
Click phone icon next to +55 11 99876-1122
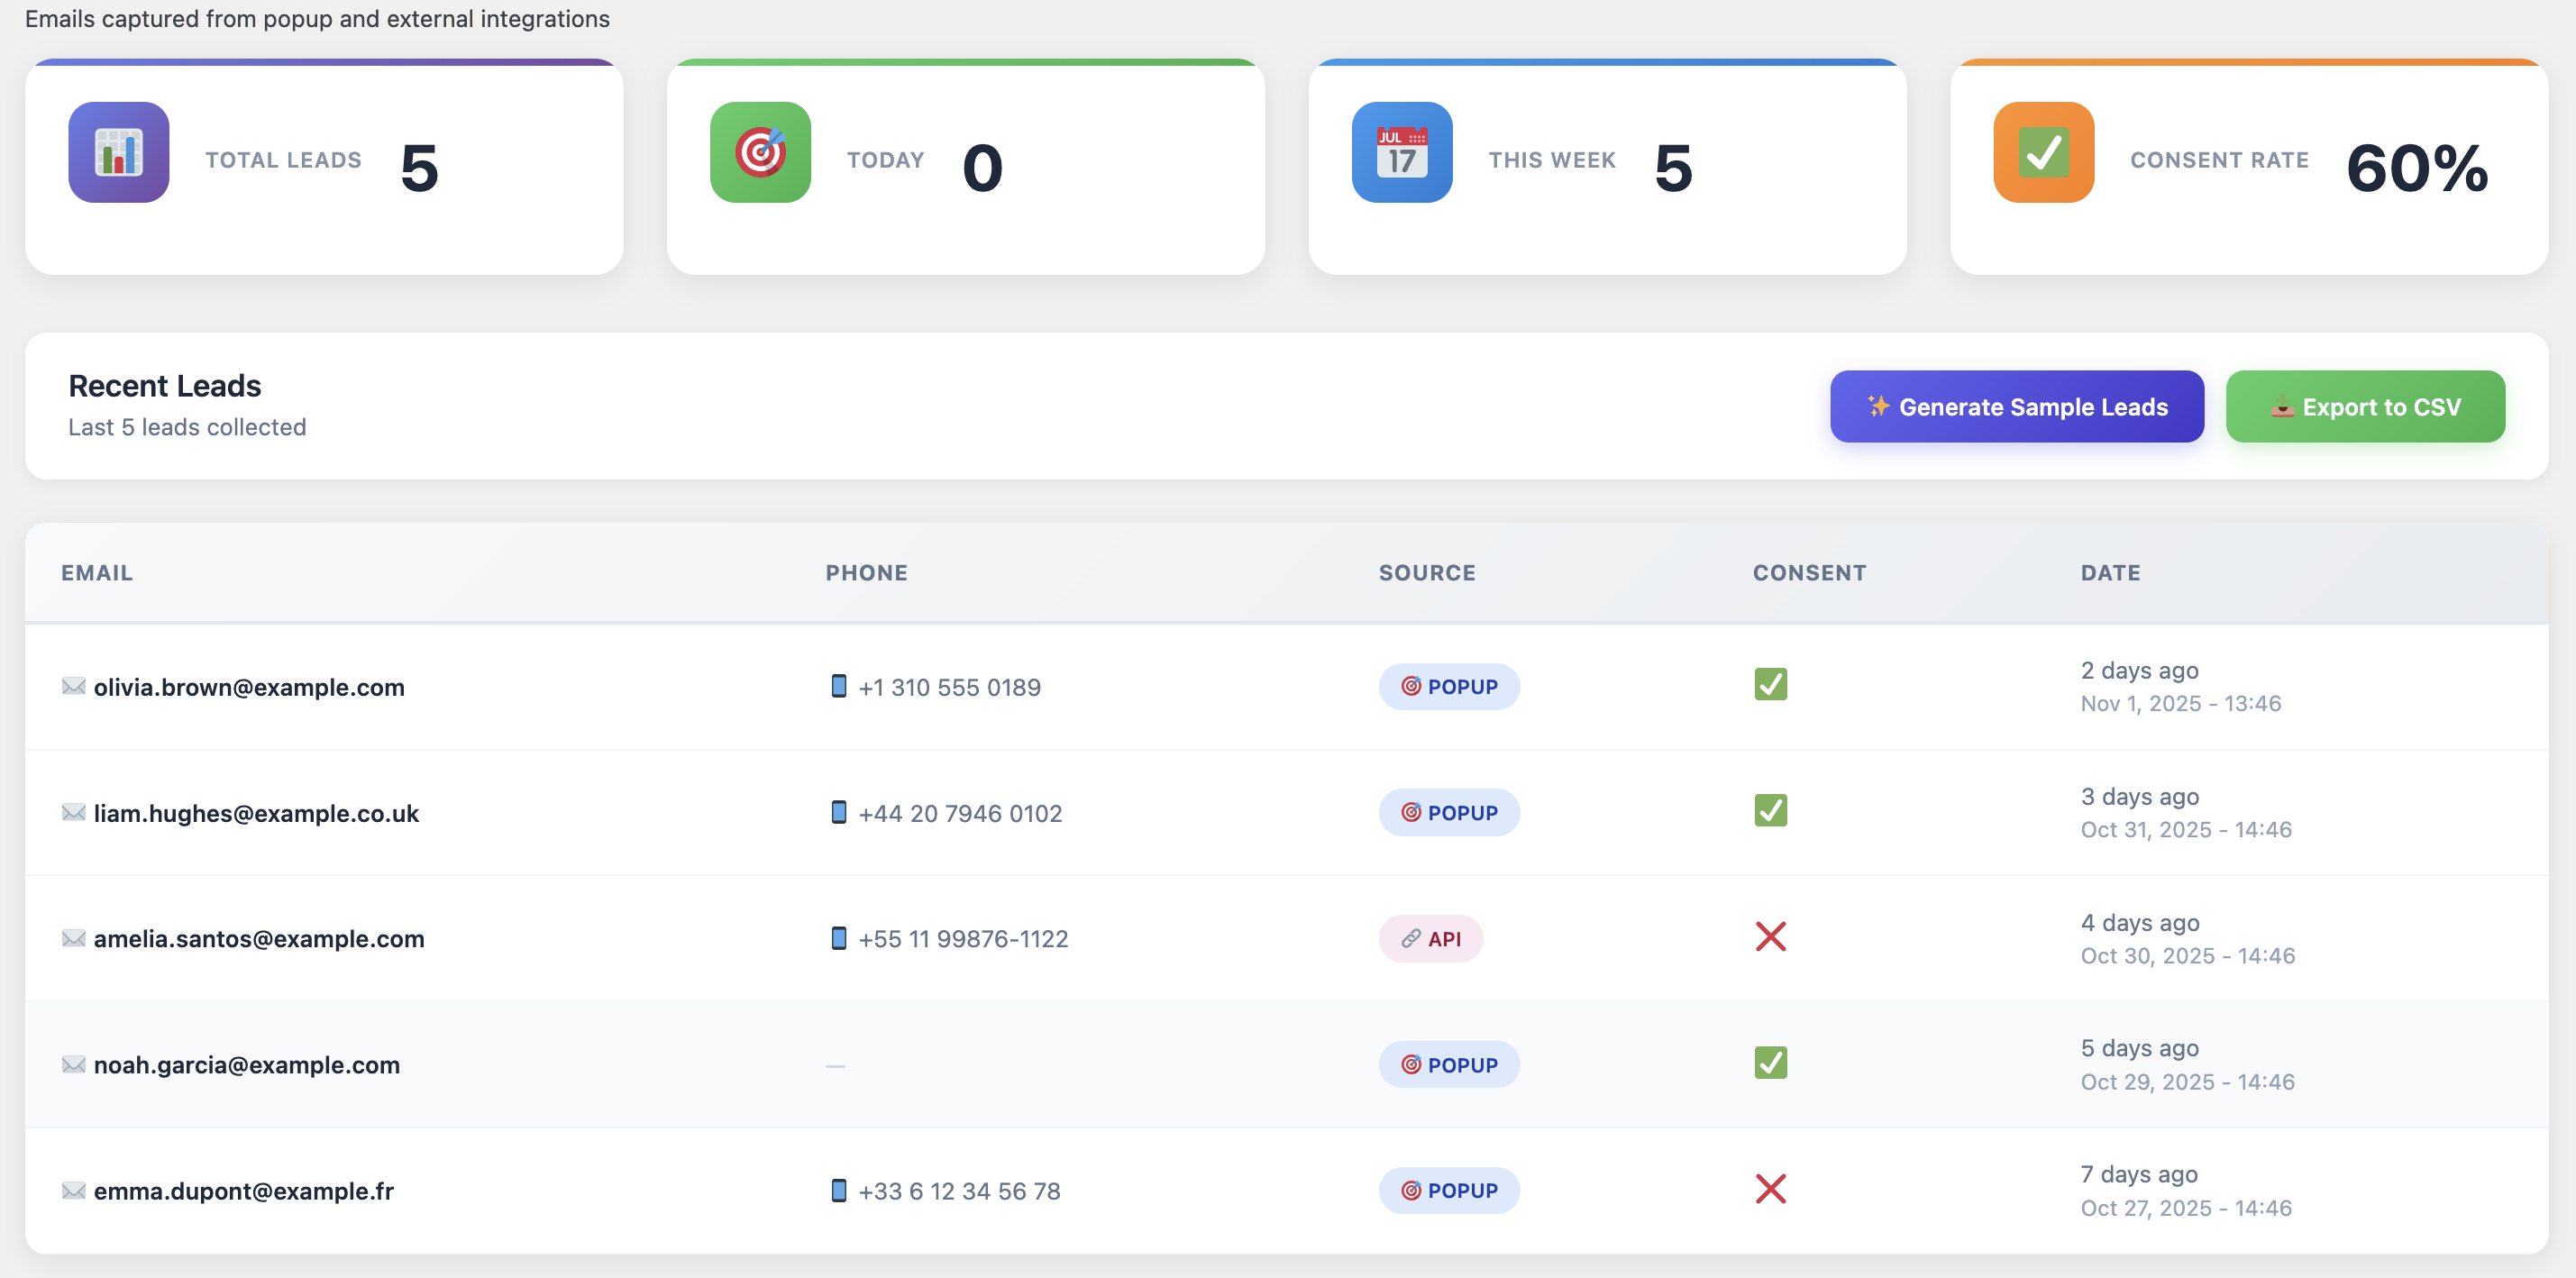click(x=839, y=938)
